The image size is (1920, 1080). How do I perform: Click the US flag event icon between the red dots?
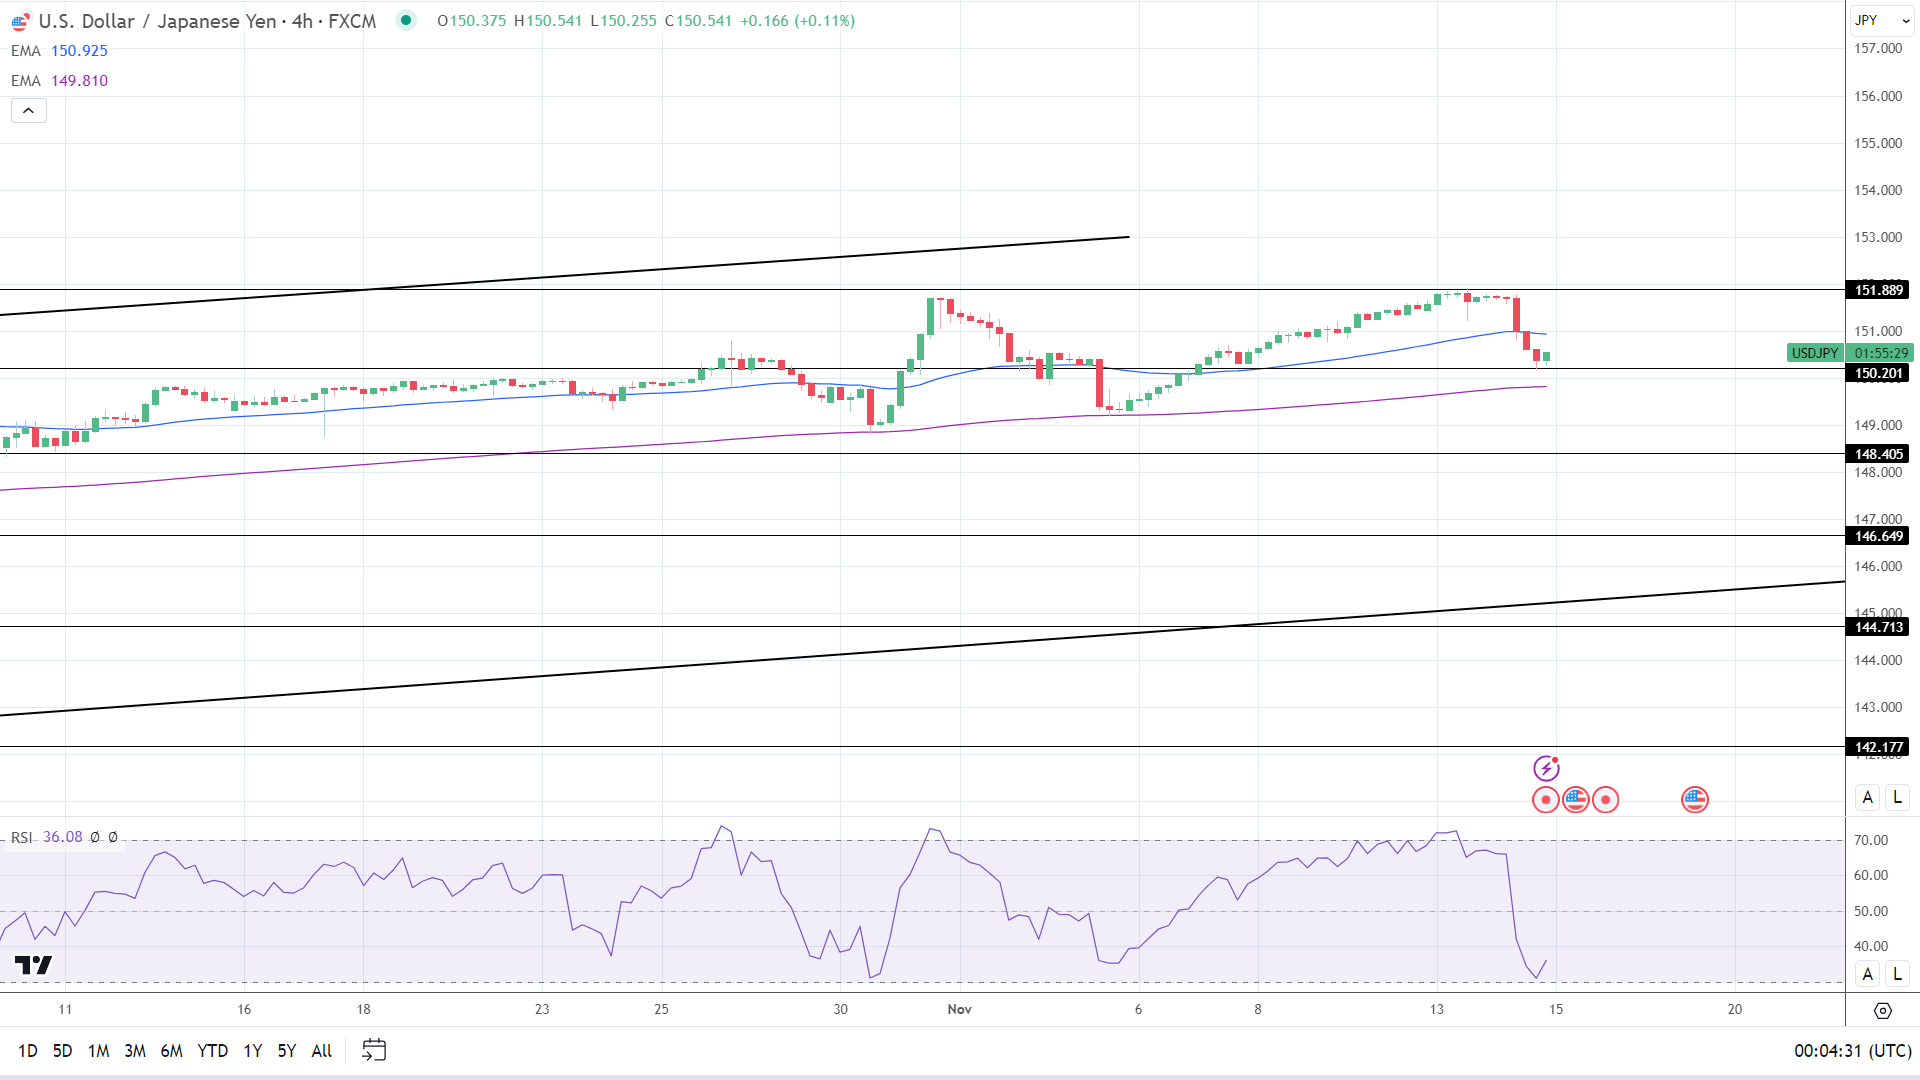(1575, 799)
